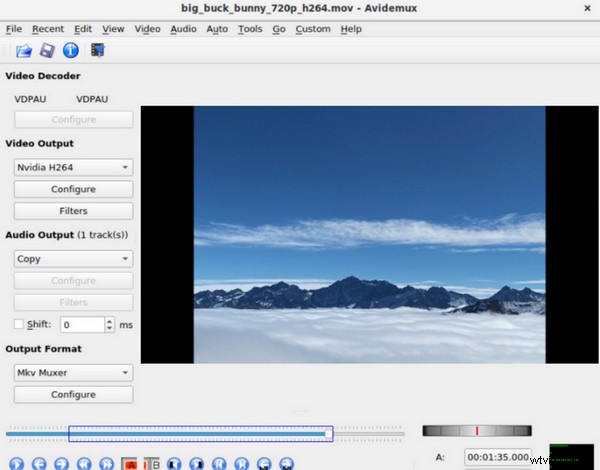Viewport: 600px width, 470px height.
Task: Jump to previous keyframe with rewind icon
Action: [84, 464]
